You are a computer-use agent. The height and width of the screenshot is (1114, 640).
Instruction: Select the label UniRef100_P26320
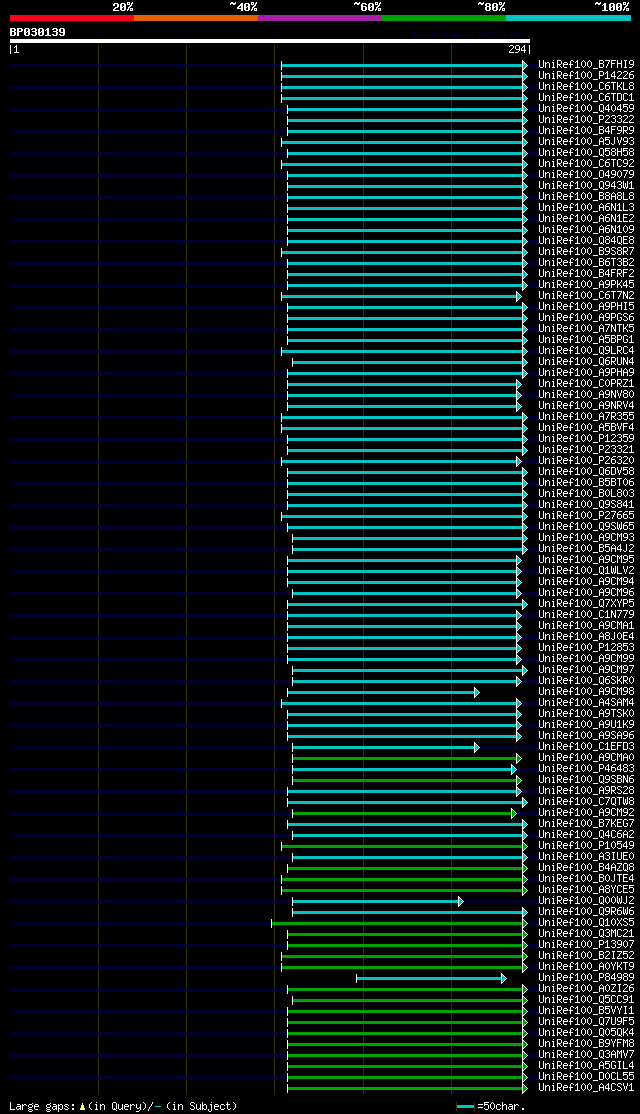(586, 460)
